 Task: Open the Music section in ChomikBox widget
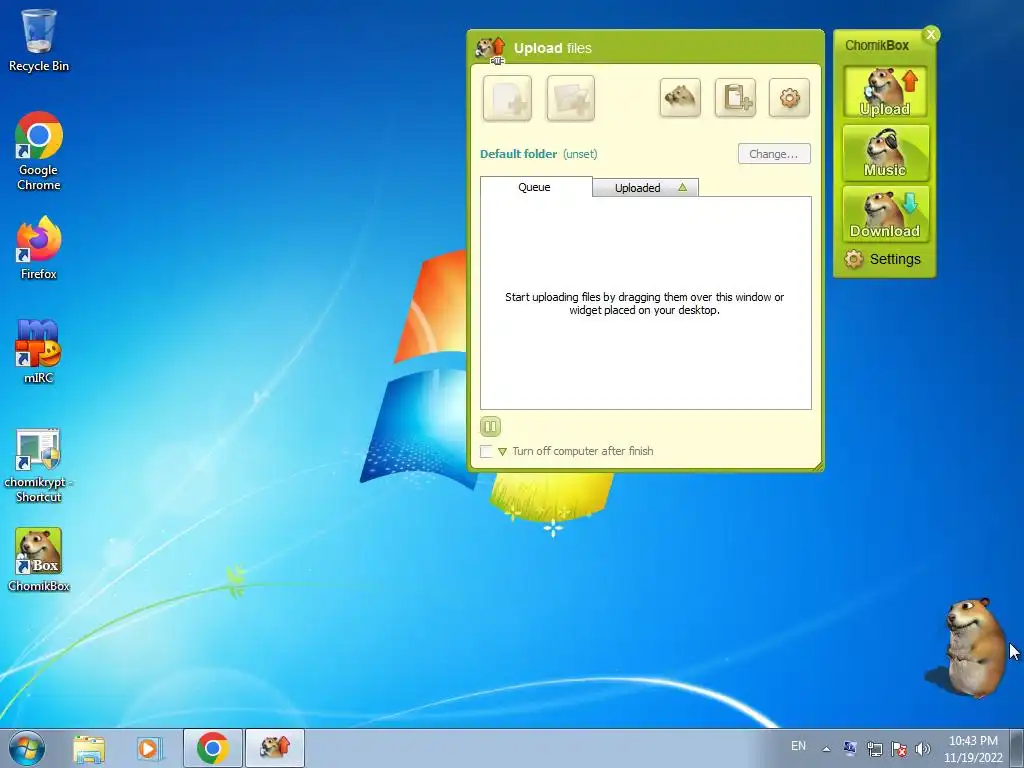point(885,153)
